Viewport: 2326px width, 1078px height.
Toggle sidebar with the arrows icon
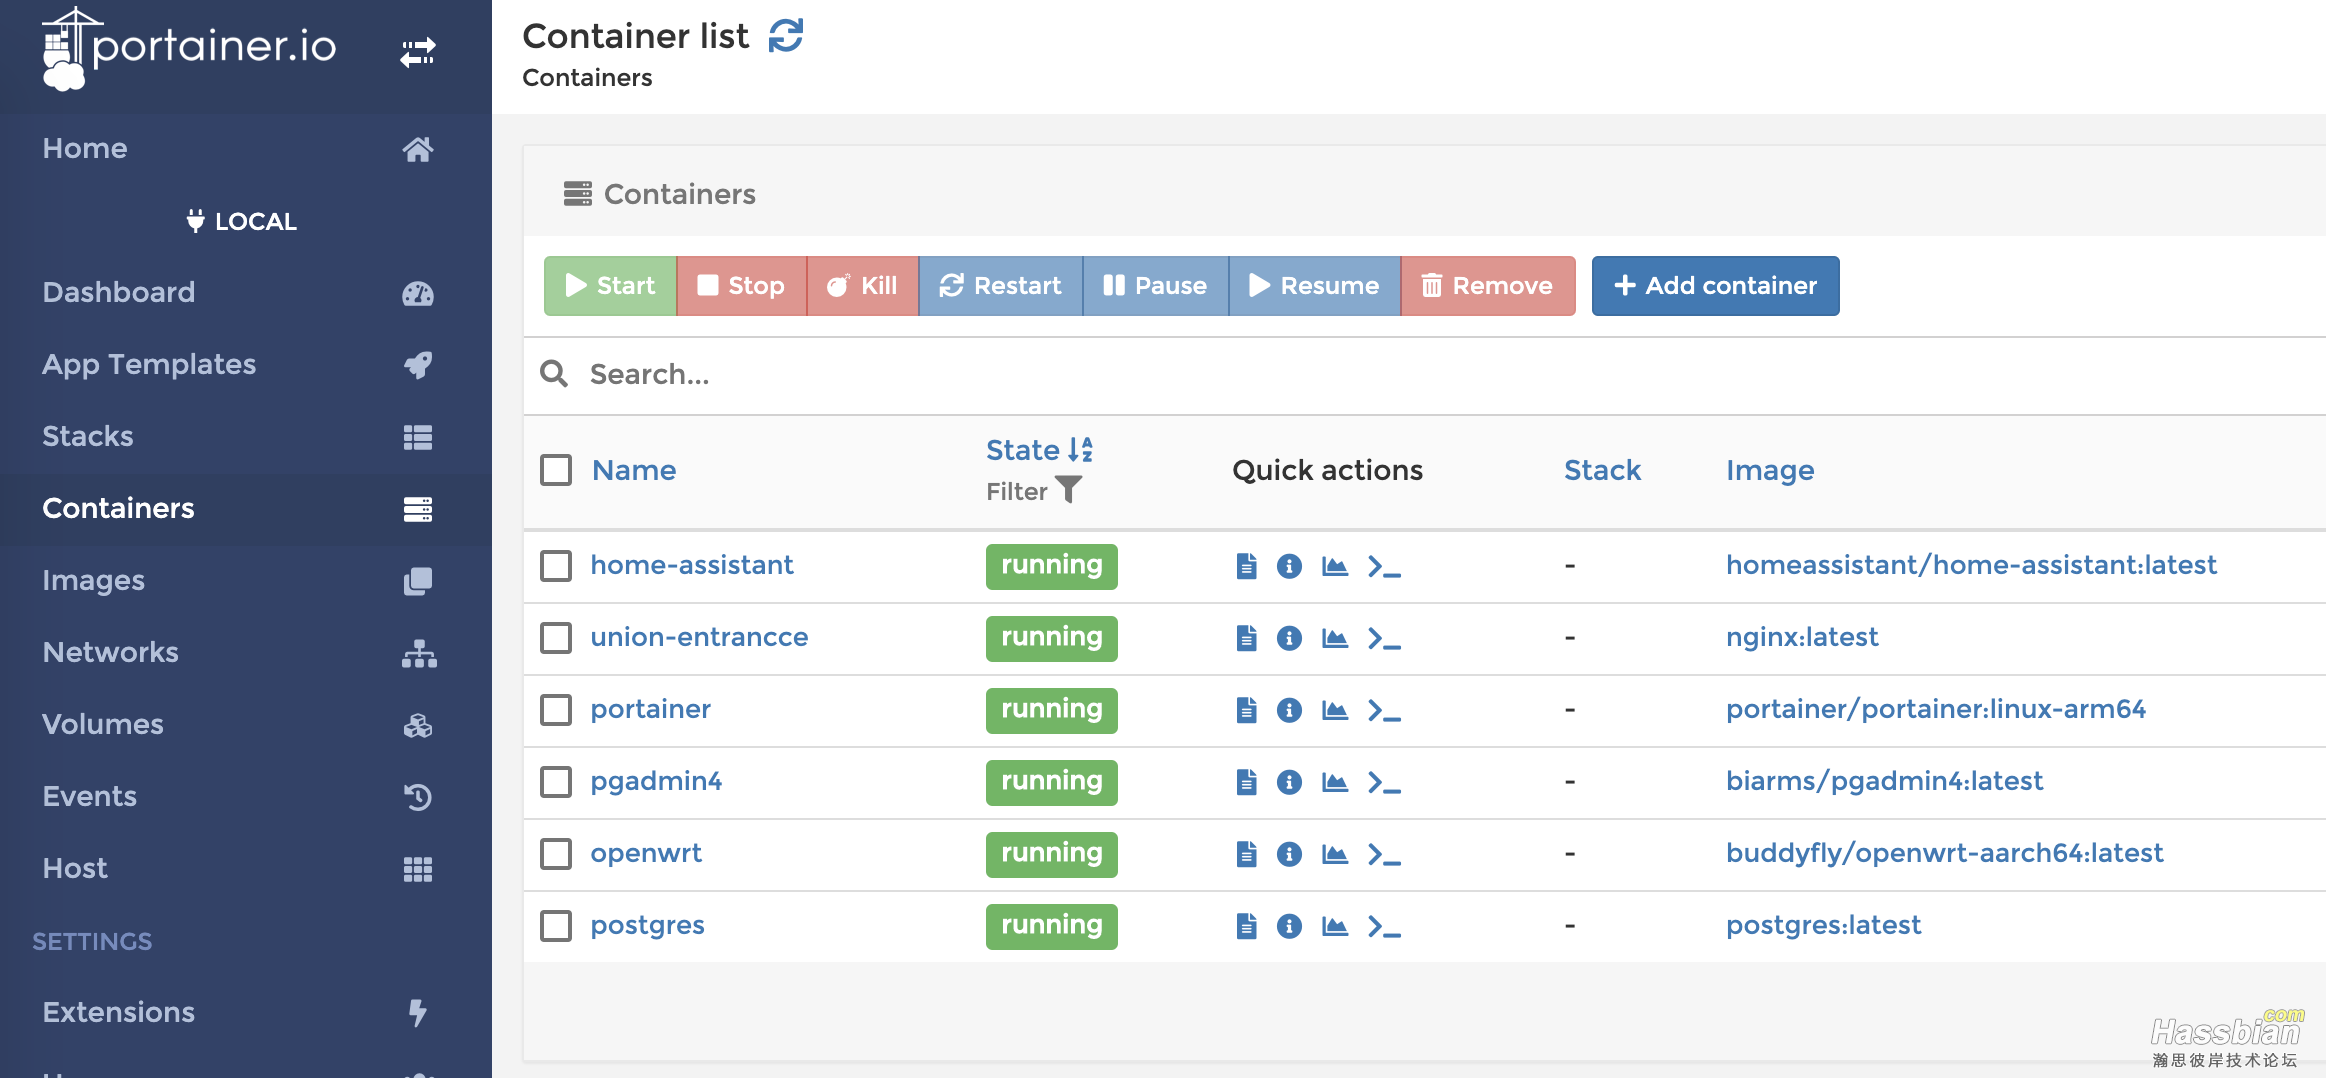coord(418,52)
